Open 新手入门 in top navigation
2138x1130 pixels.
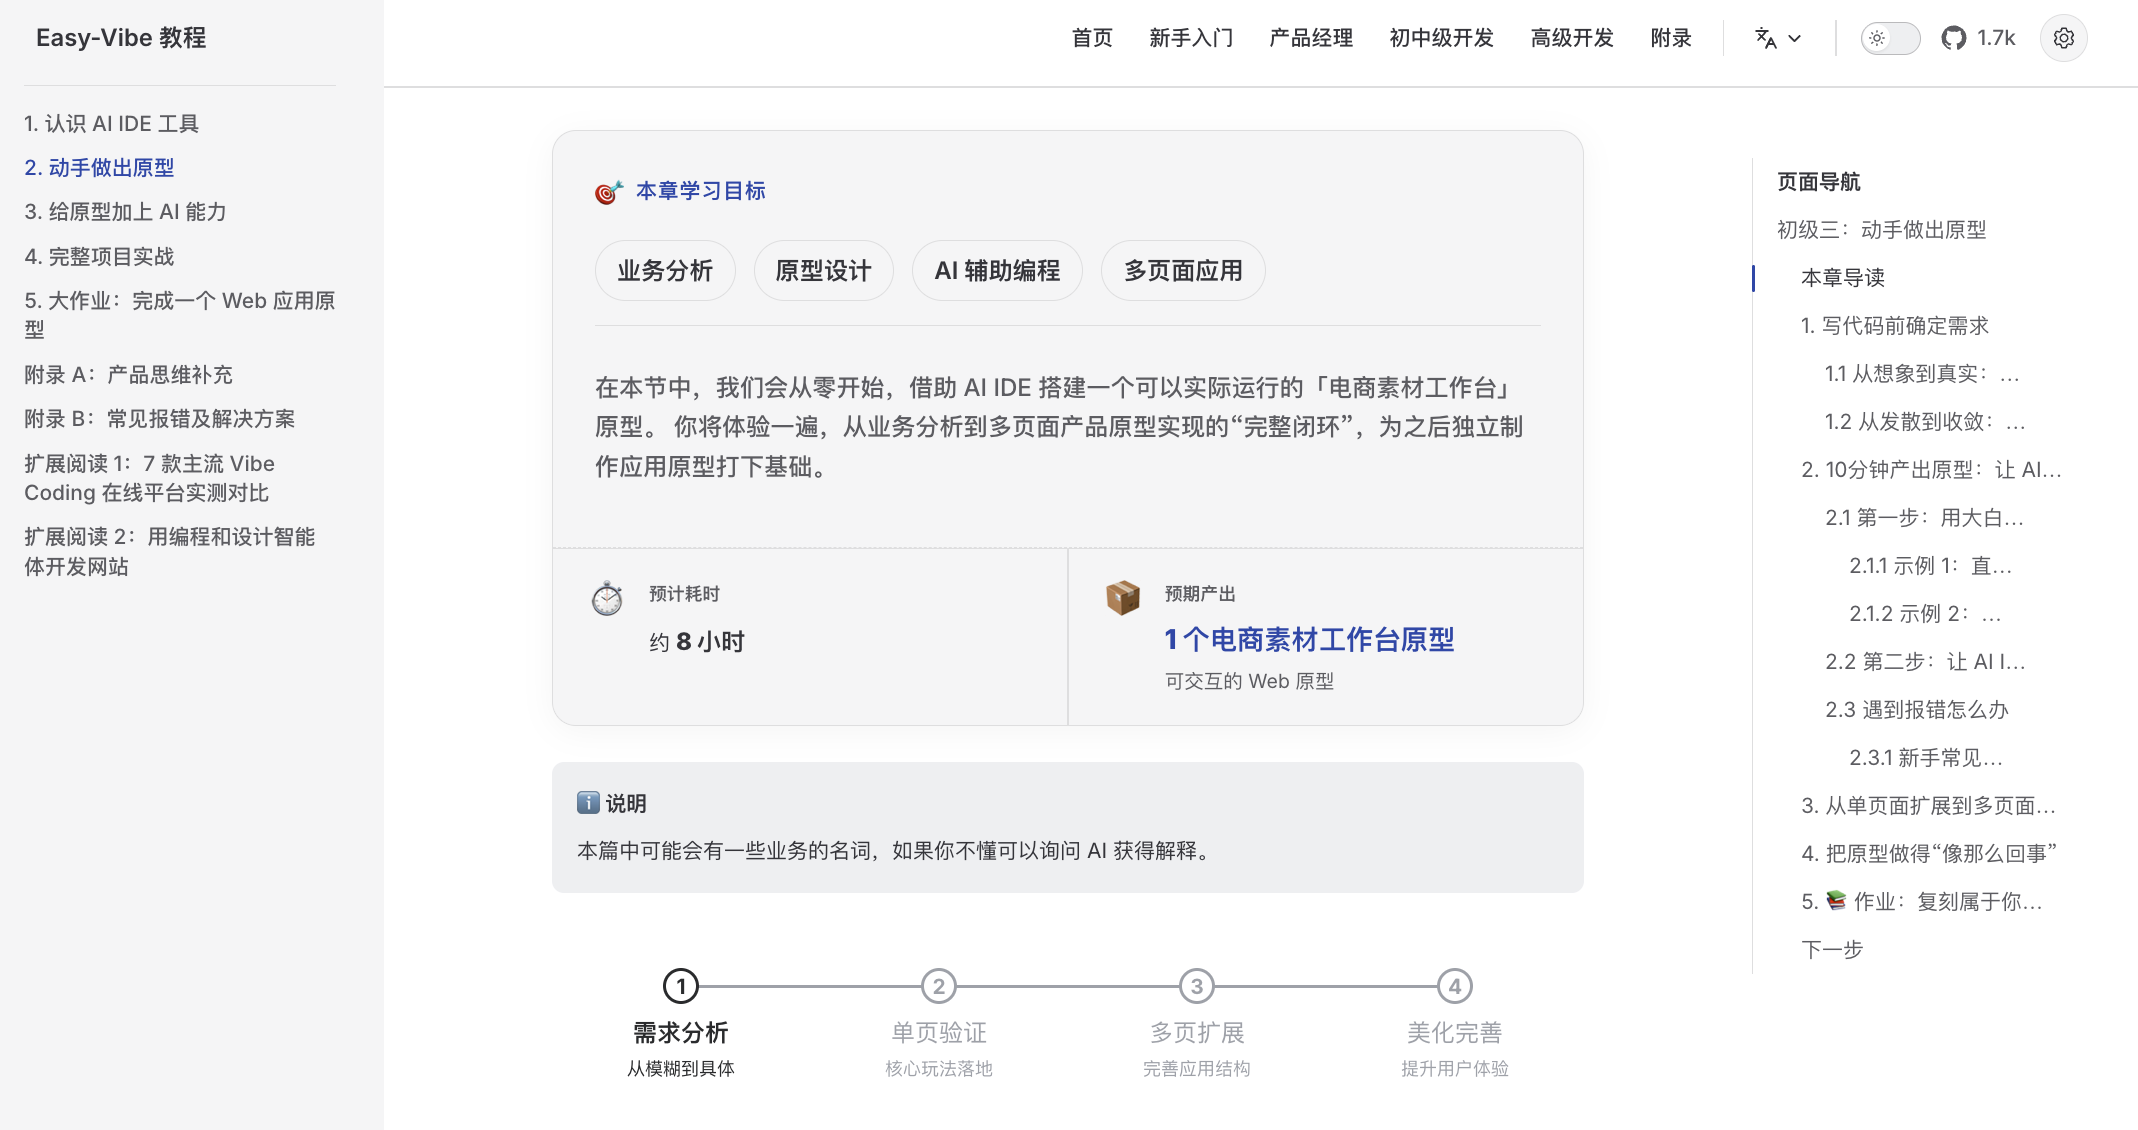point(1190,38)
